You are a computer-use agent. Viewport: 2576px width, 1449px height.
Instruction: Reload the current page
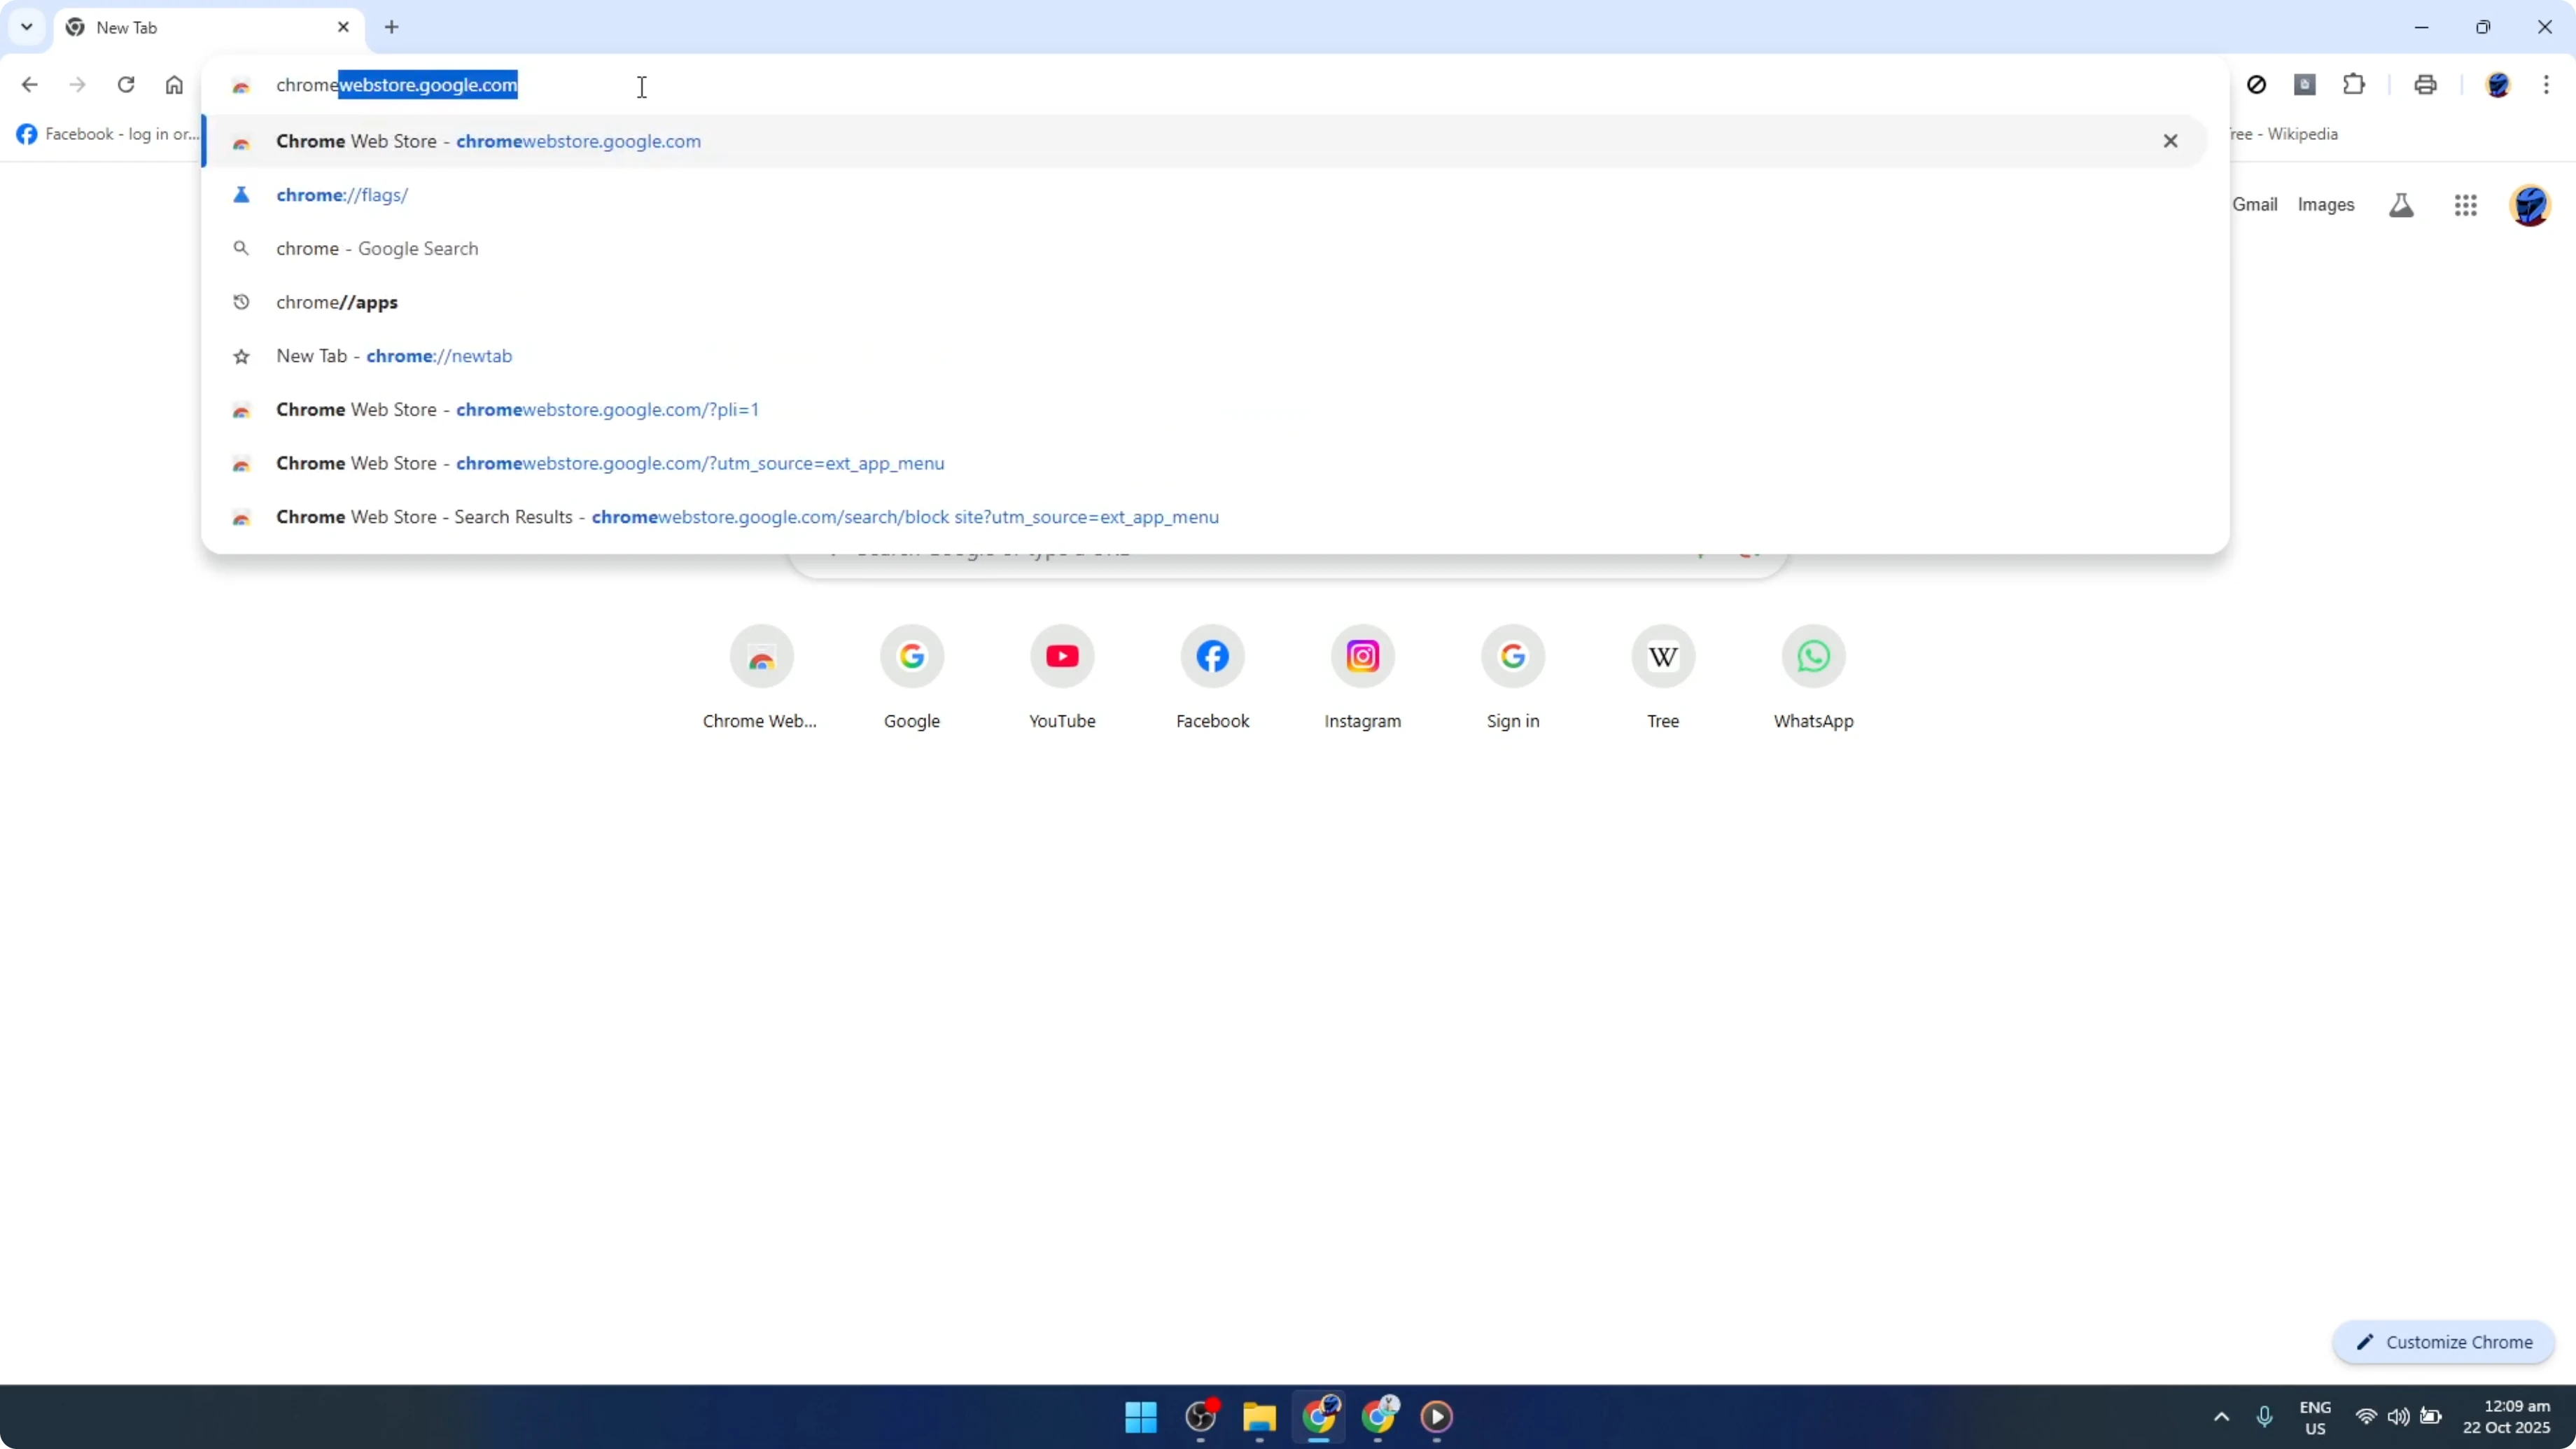click(x=126, y=84)
